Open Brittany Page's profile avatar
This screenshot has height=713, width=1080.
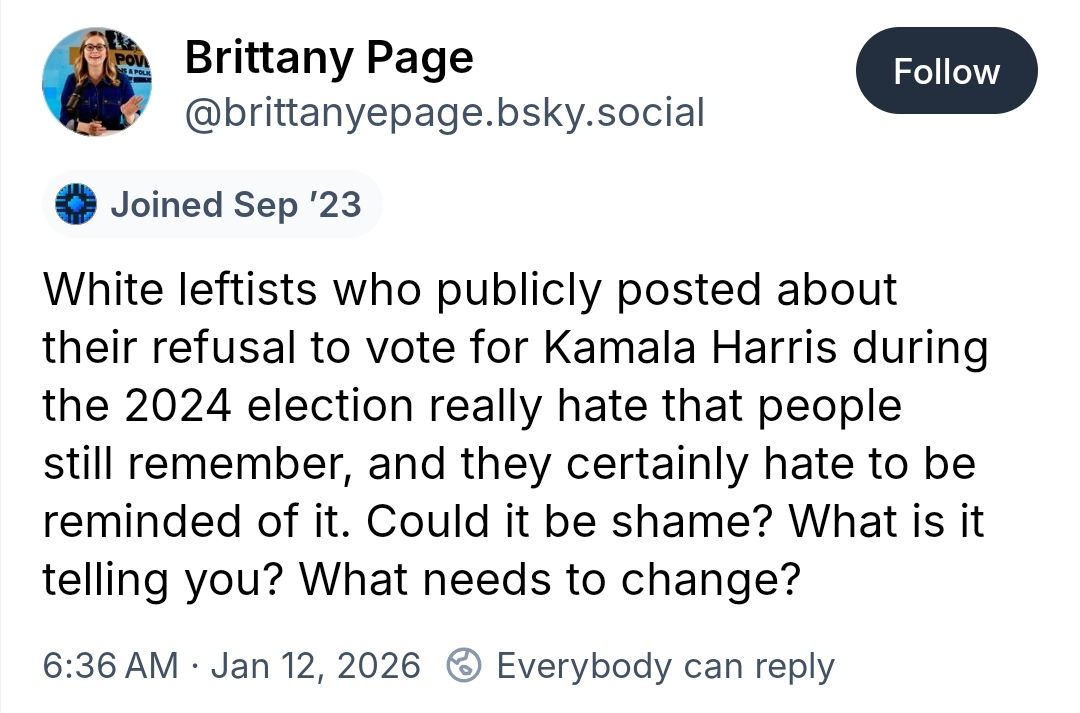coord(95,85)
